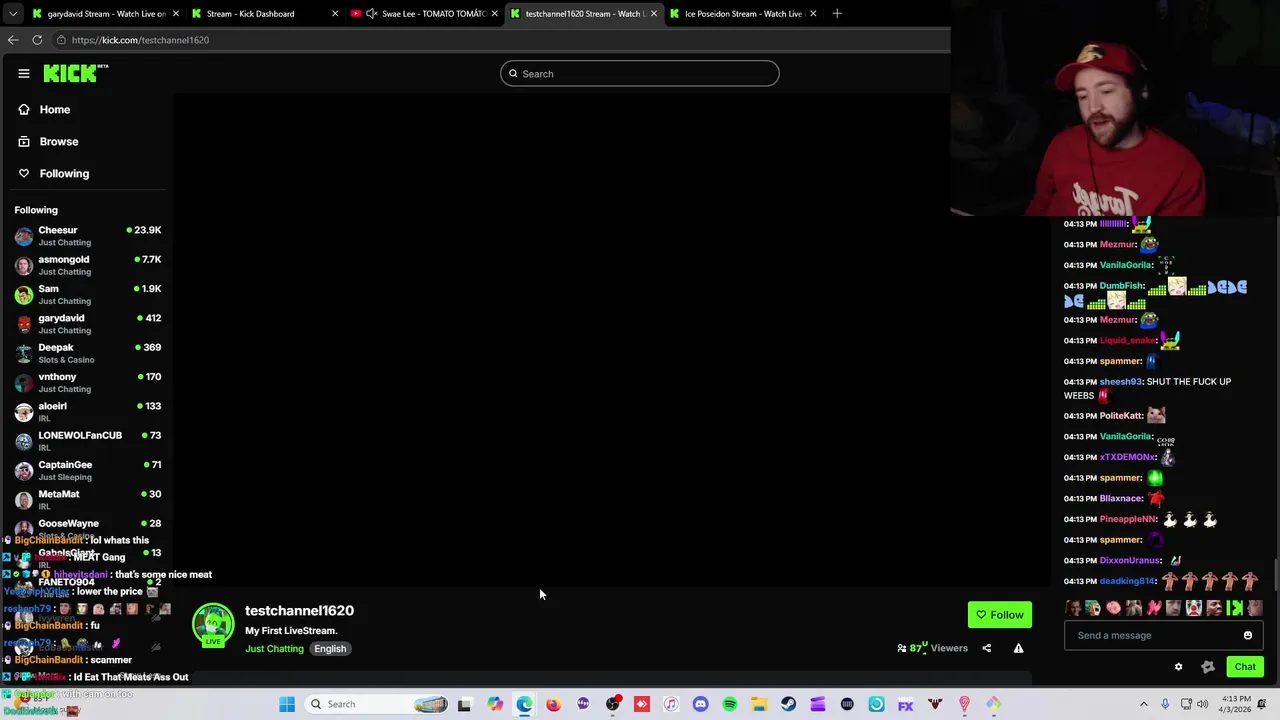This screenshot has width=1280, height=720.
Task: Click the report warning triangle icon
Action: click(1018, 648)
